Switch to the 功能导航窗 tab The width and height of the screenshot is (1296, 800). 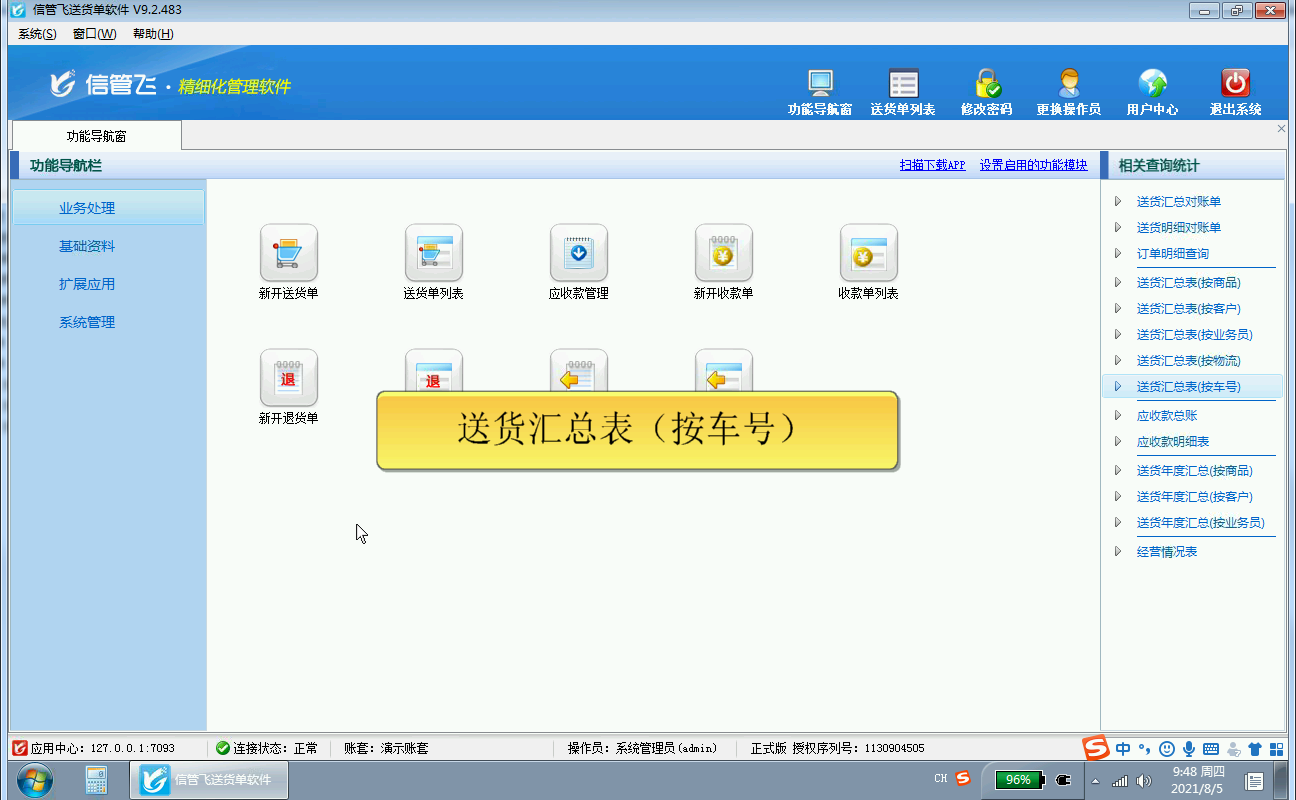point(96,136)
